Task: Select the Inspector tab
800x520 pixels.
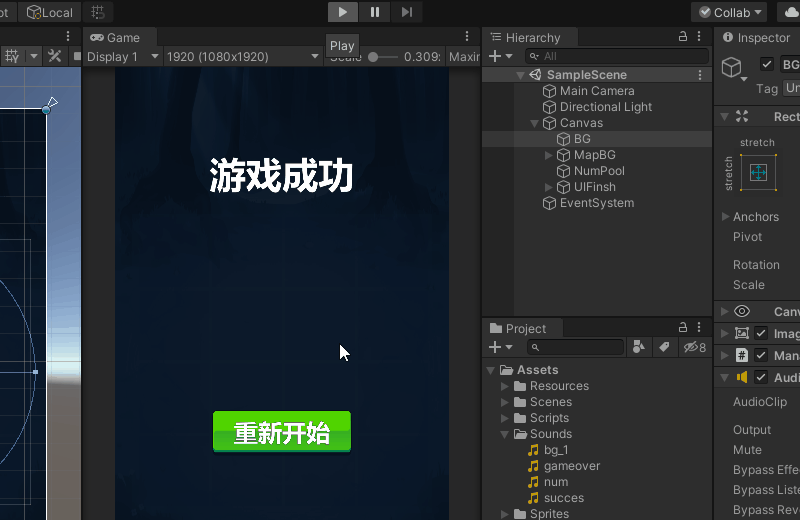Action: 757,38
